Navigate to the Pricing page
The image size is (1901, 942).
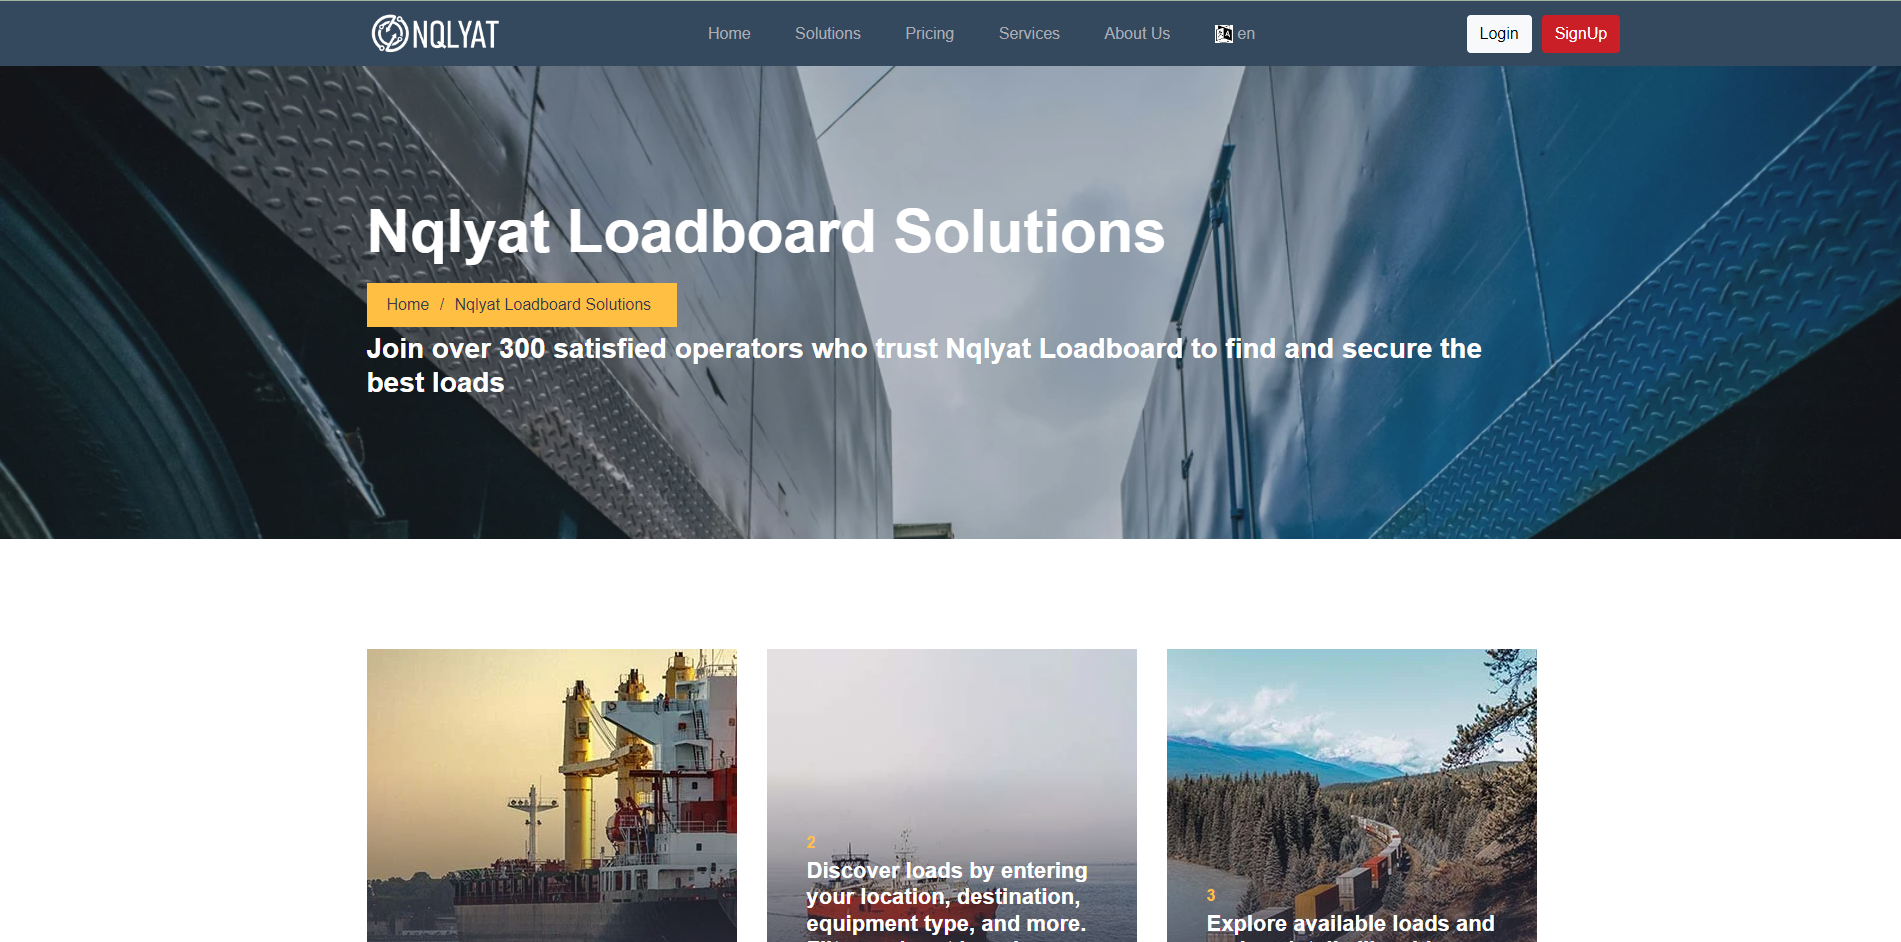[x=929, y=34]
